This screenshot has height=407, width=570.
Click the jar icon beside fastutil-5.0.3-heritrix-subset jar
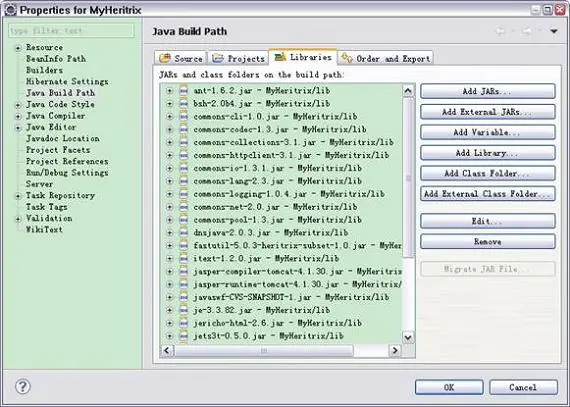click(x=184, y=245)
